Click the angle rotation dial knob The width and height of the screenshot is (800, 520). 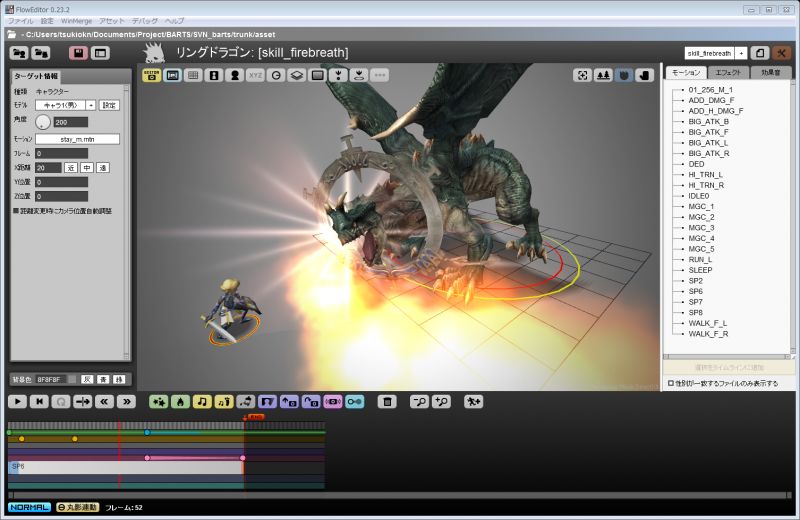[x=43, y=122]
